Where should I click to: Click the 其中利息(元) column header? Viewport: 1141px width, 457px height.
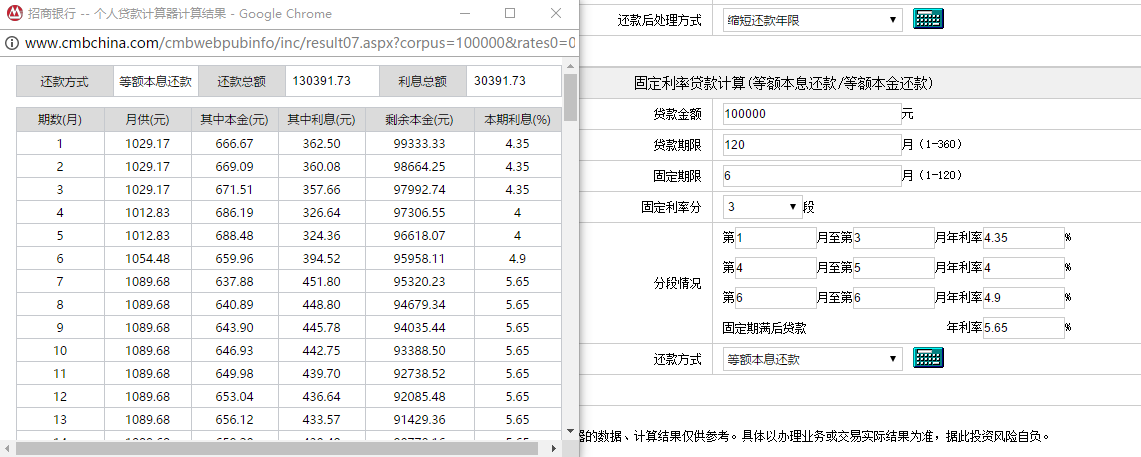pos(322,120)
